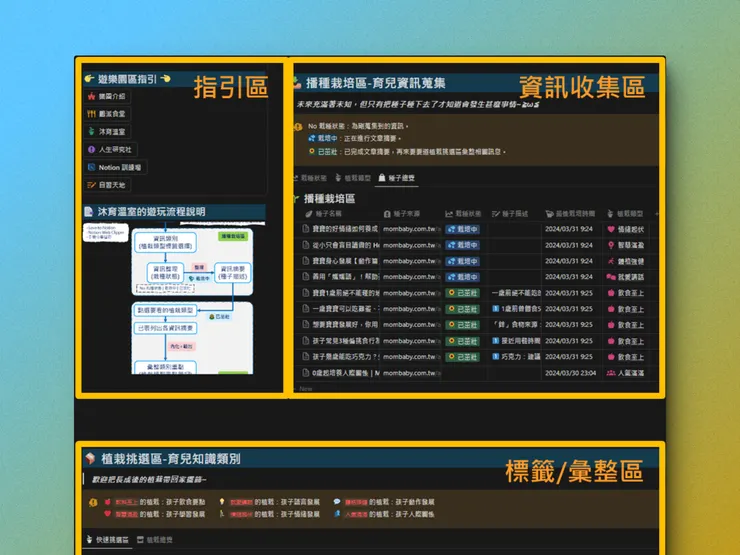Open 體格強健 type tag with runner icon
This screenshot has height=555, width=740.
click(x=626, y=261)
